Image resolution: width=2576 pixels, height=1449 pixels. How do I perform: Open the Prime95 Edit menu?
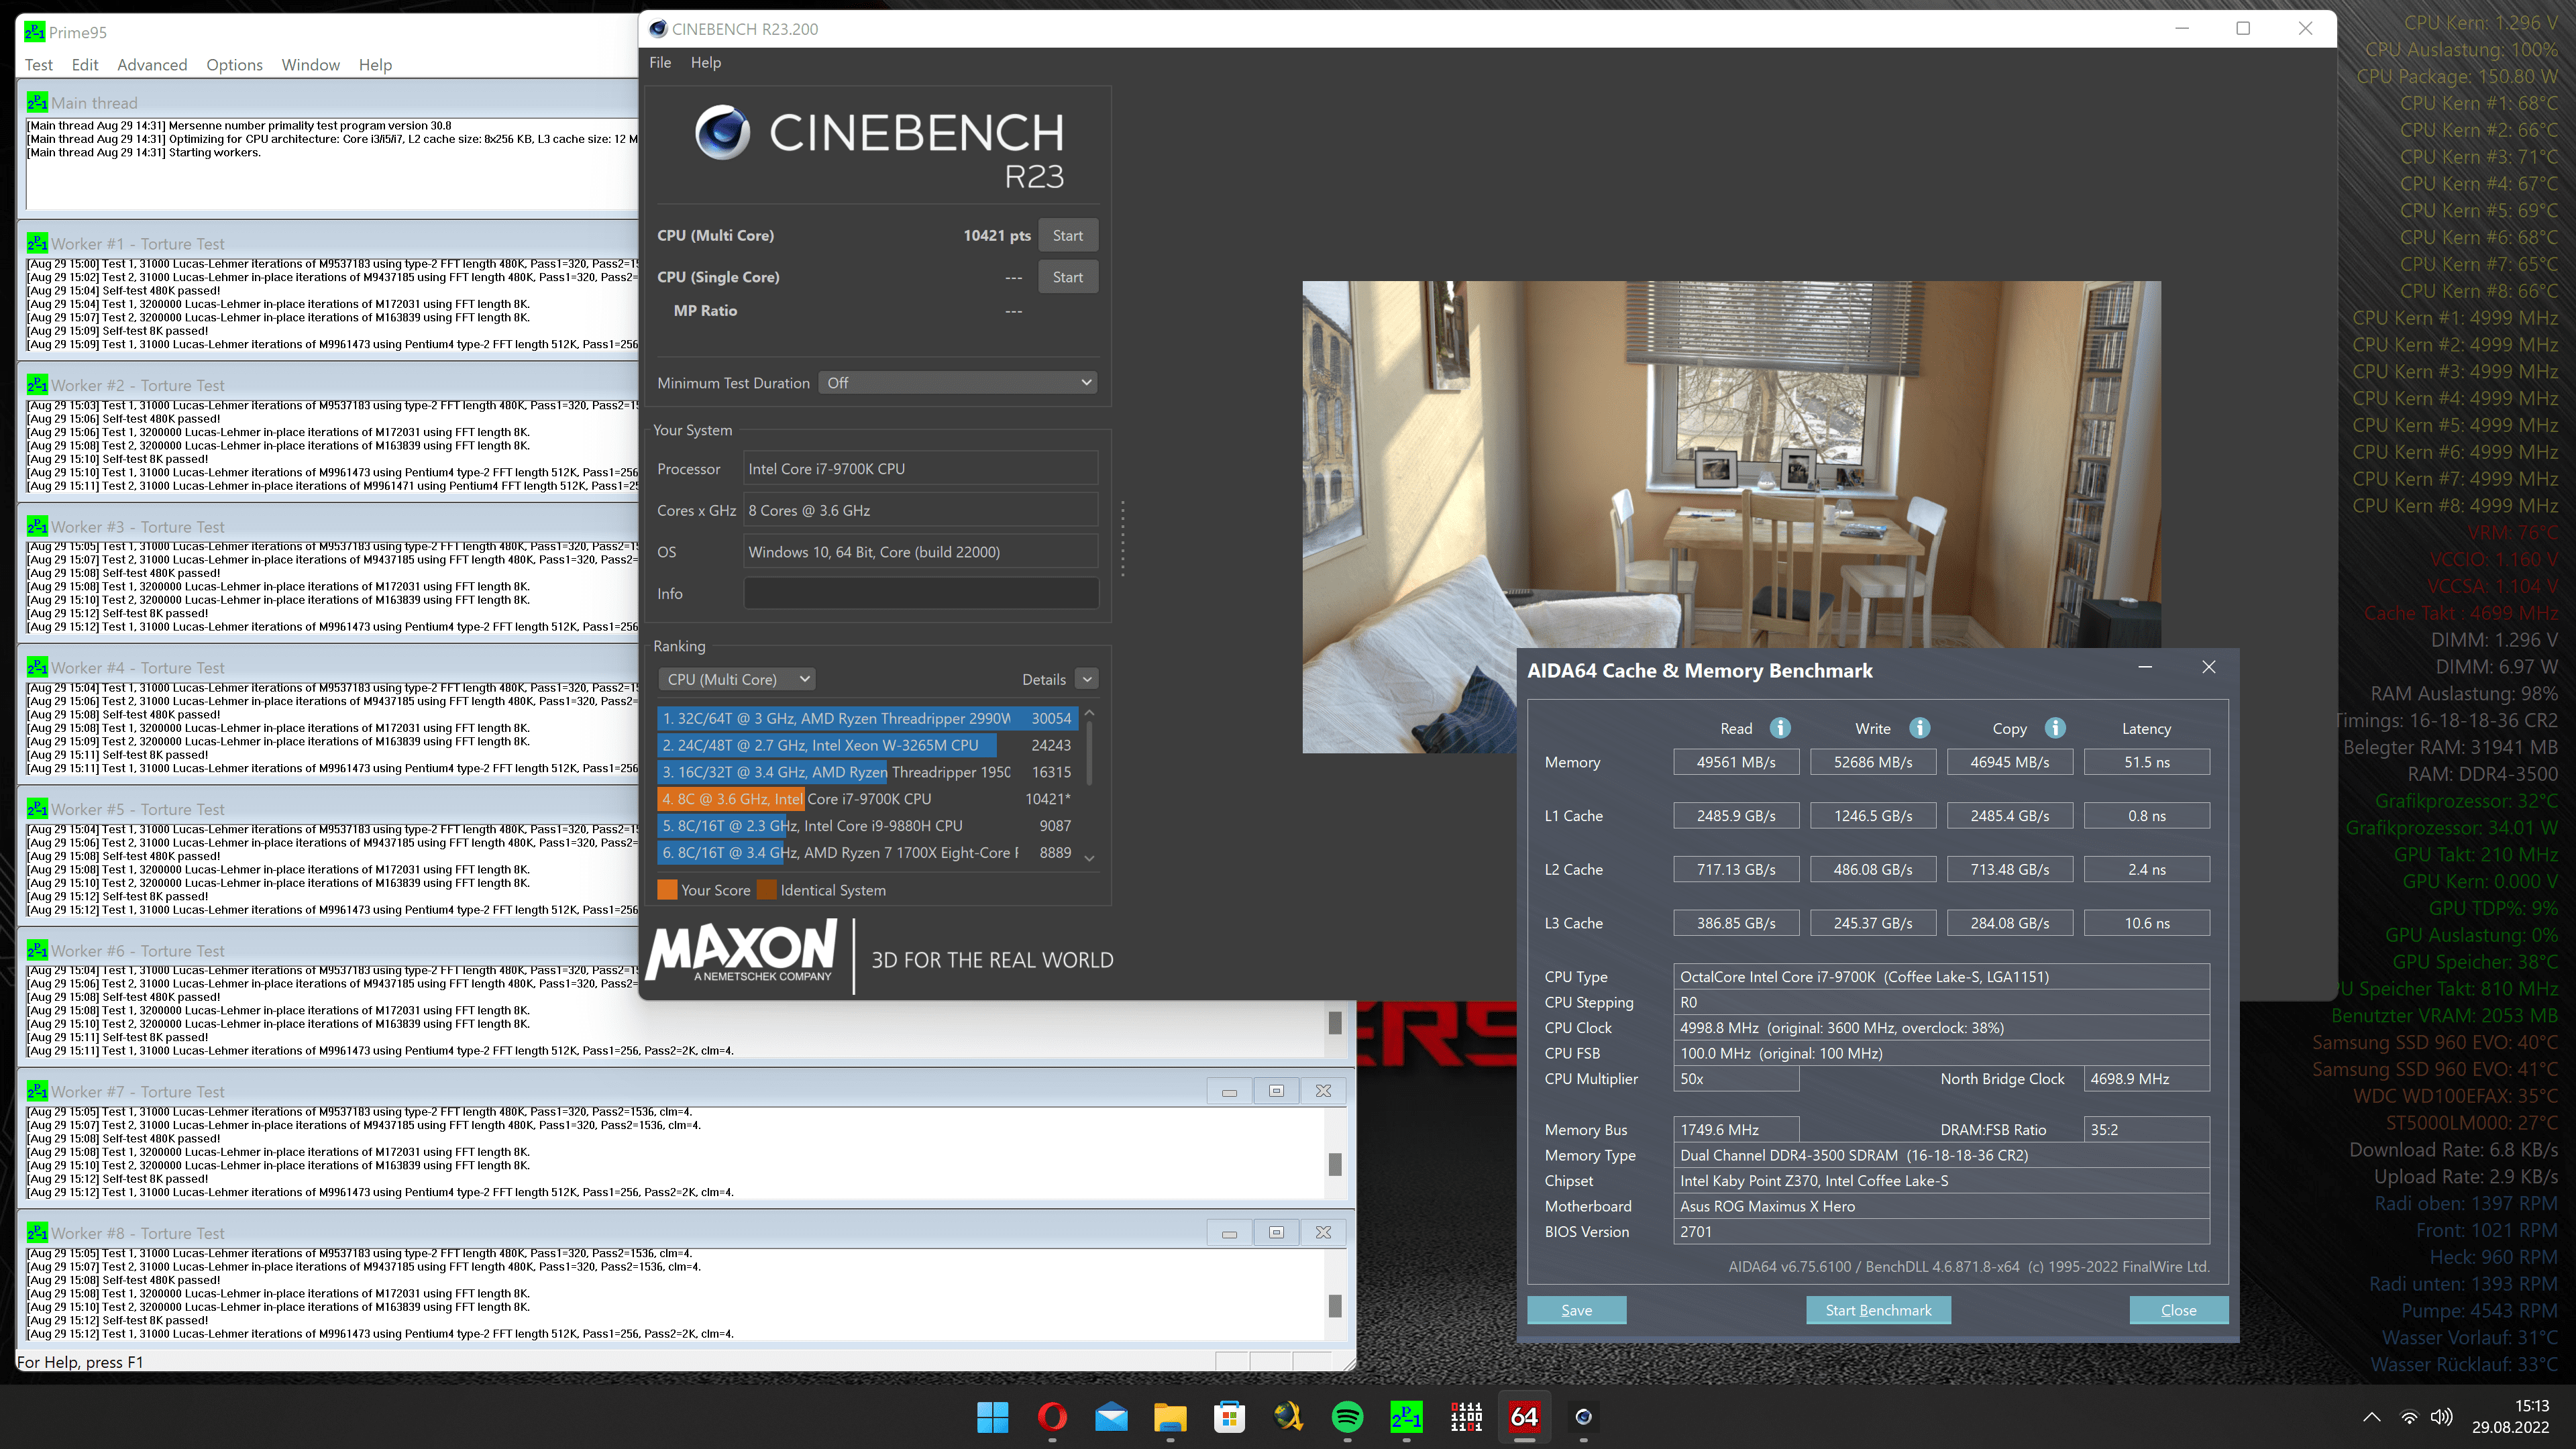[x=85, y=64]
